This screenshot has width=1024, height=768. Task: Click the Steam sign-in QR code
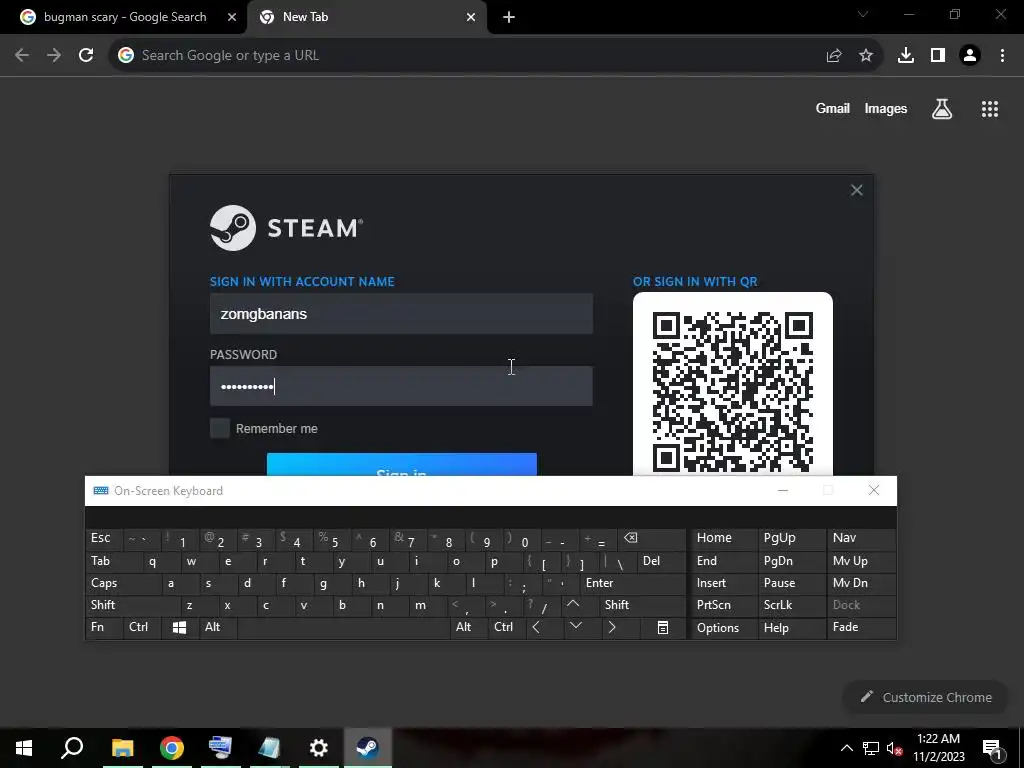click(733, 389)
